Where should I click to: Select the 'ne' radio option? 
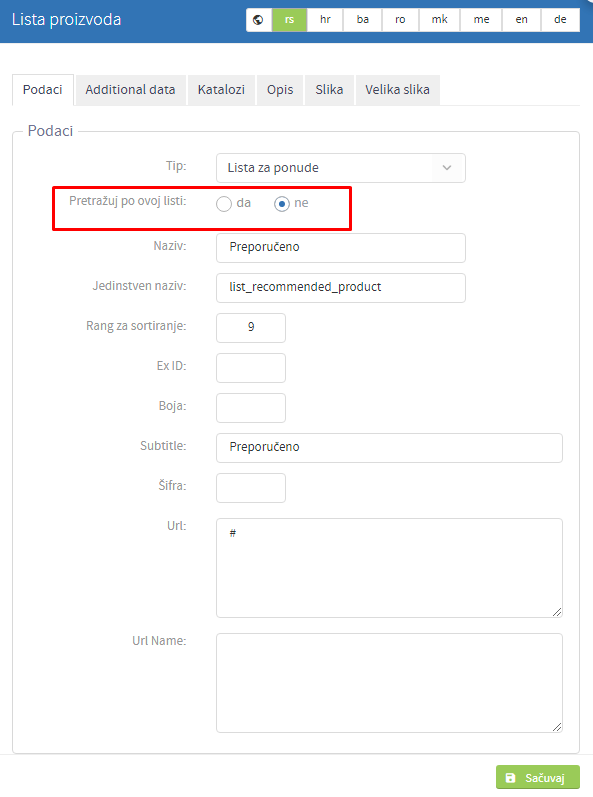tap(282, 204)
